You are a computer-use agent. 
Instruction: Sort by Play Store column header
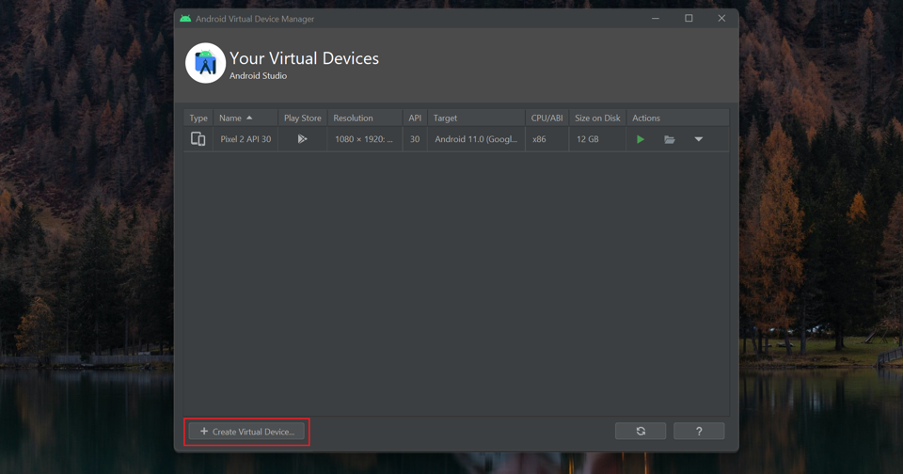tap(303, 118)
